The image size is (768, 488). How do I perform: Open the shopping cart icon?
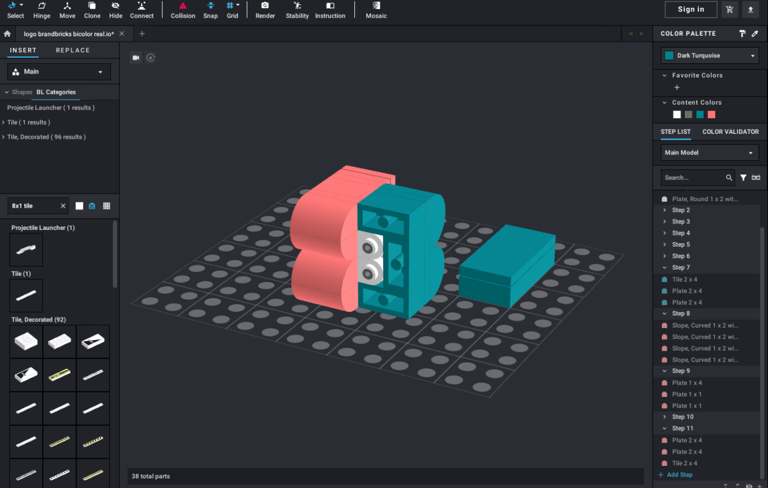[x=729, y=9]
